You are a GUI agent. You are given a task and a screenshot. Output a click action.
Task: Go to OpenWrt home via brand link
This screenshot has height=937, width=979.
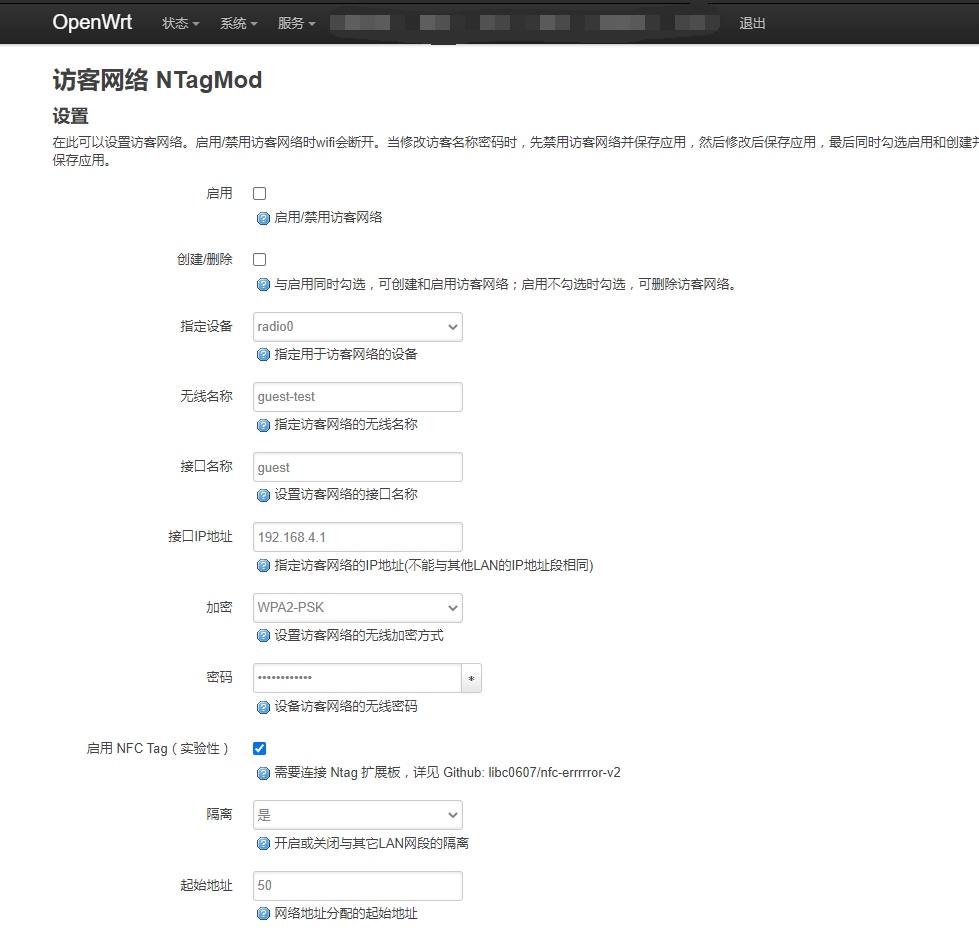[x=92, y=22]
